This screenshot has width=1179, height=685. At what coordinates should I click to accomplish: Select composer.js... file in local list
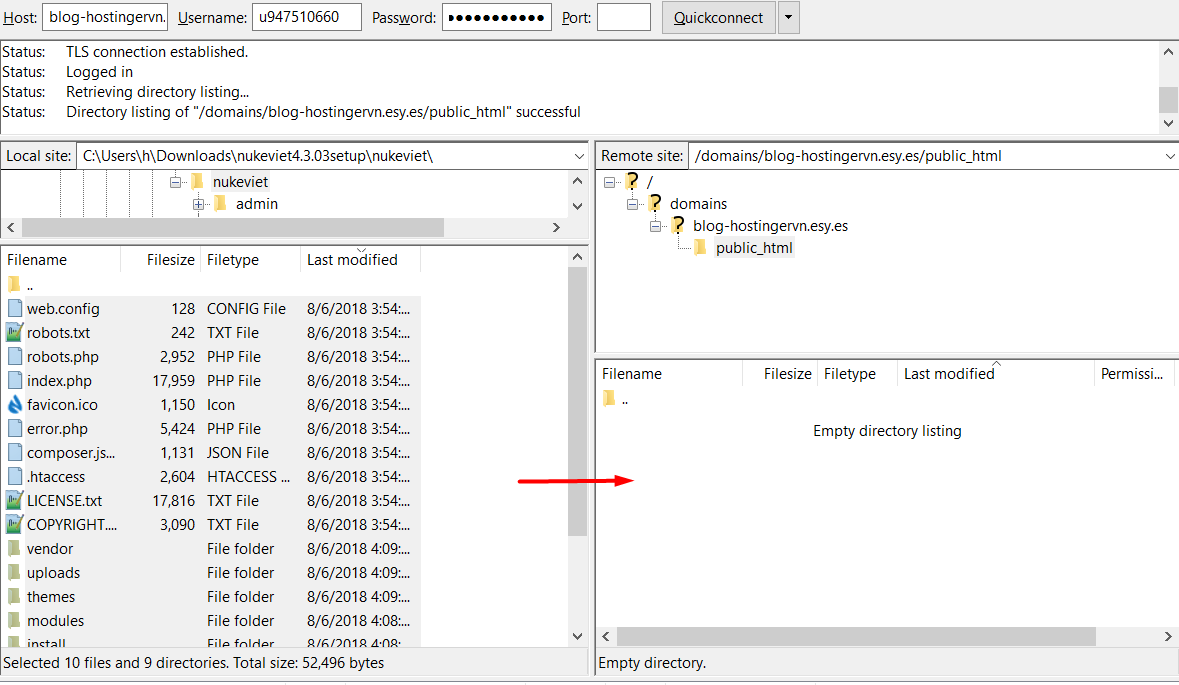(x=71, y=453)
